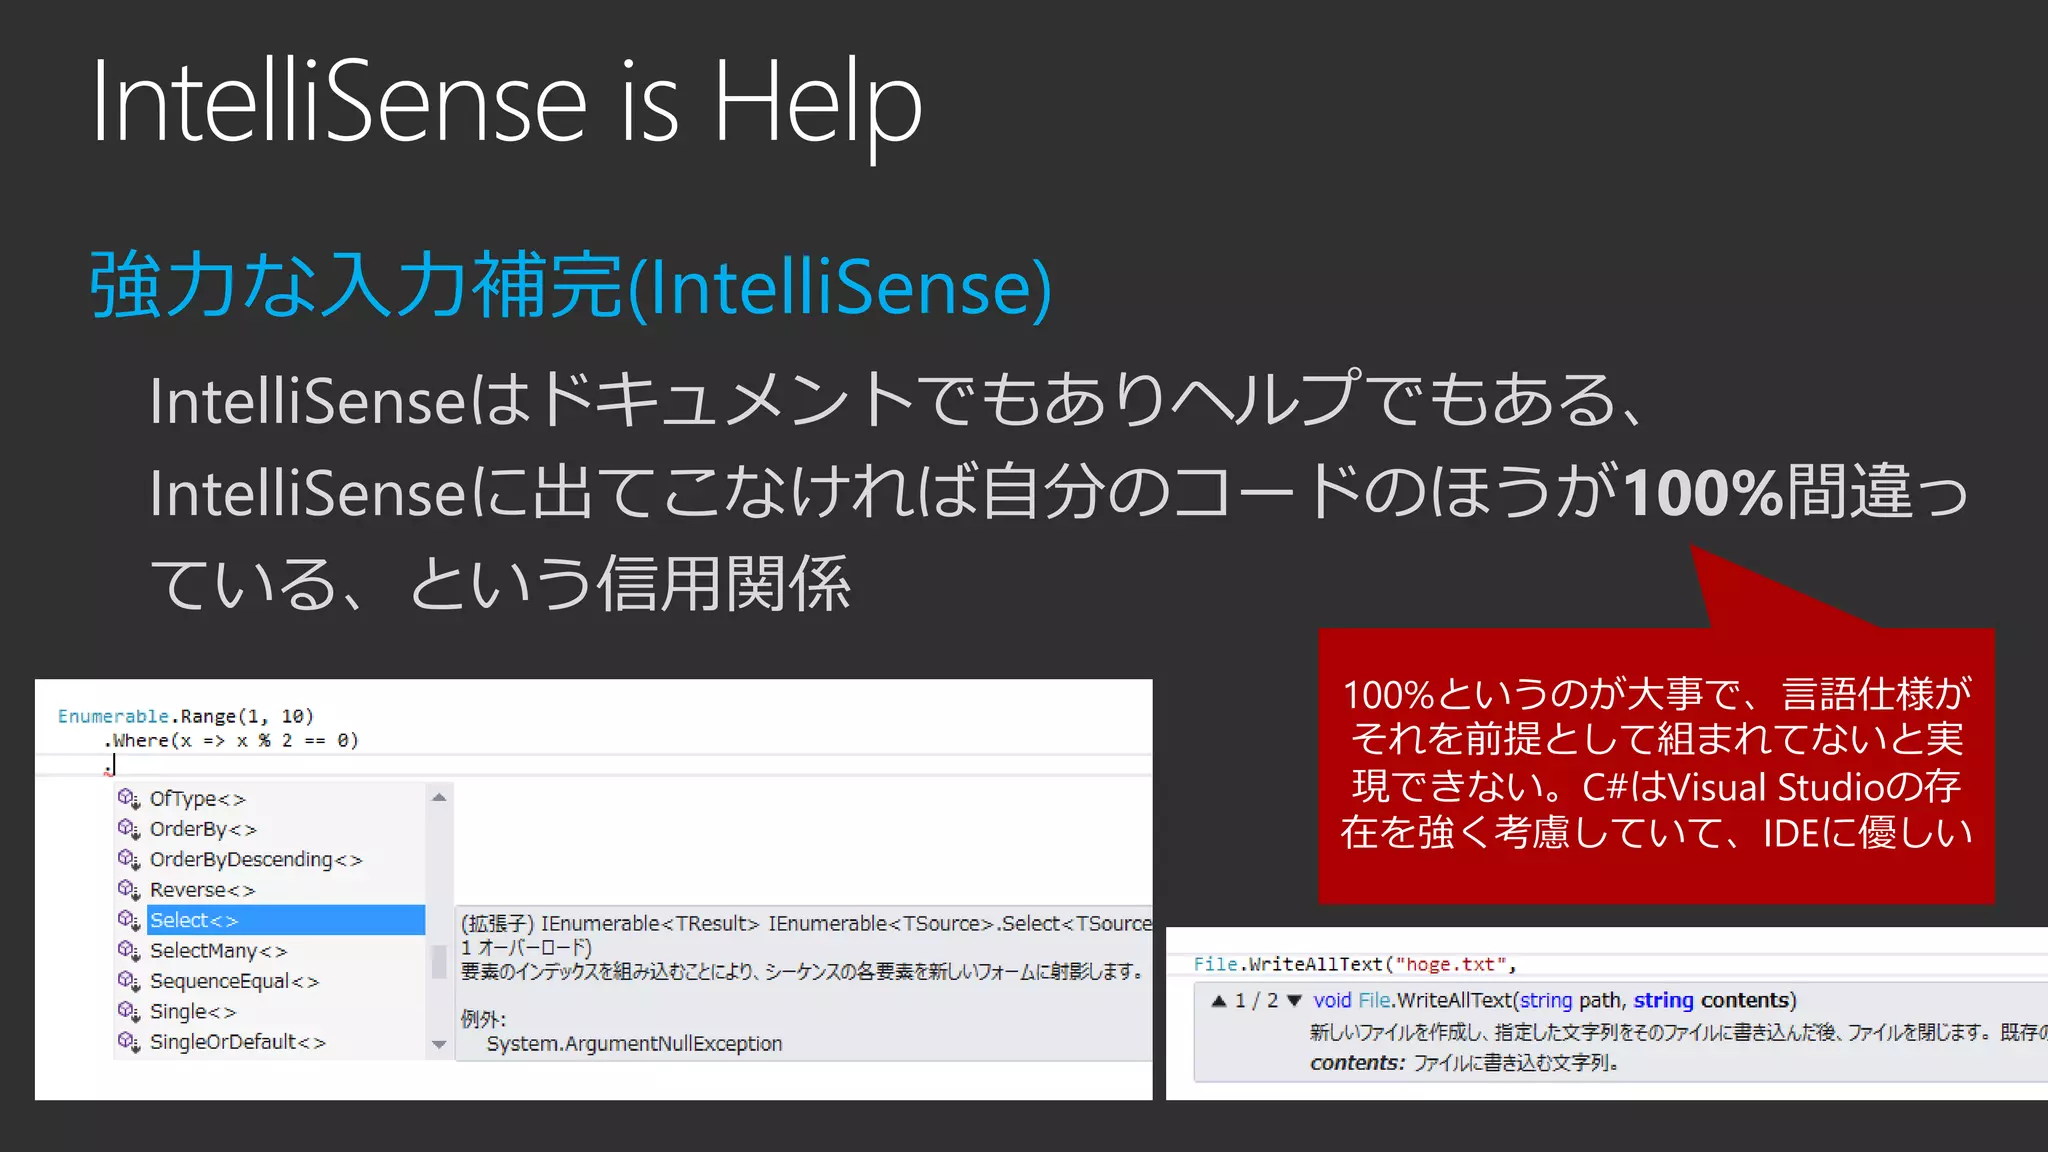
Task: Show next WriteAllText overload with the down arrow
Action: (1294, 1001)
